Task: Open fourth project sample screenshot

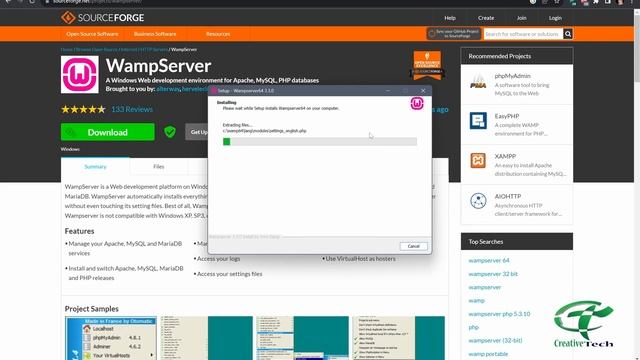Action: [398, 338]
